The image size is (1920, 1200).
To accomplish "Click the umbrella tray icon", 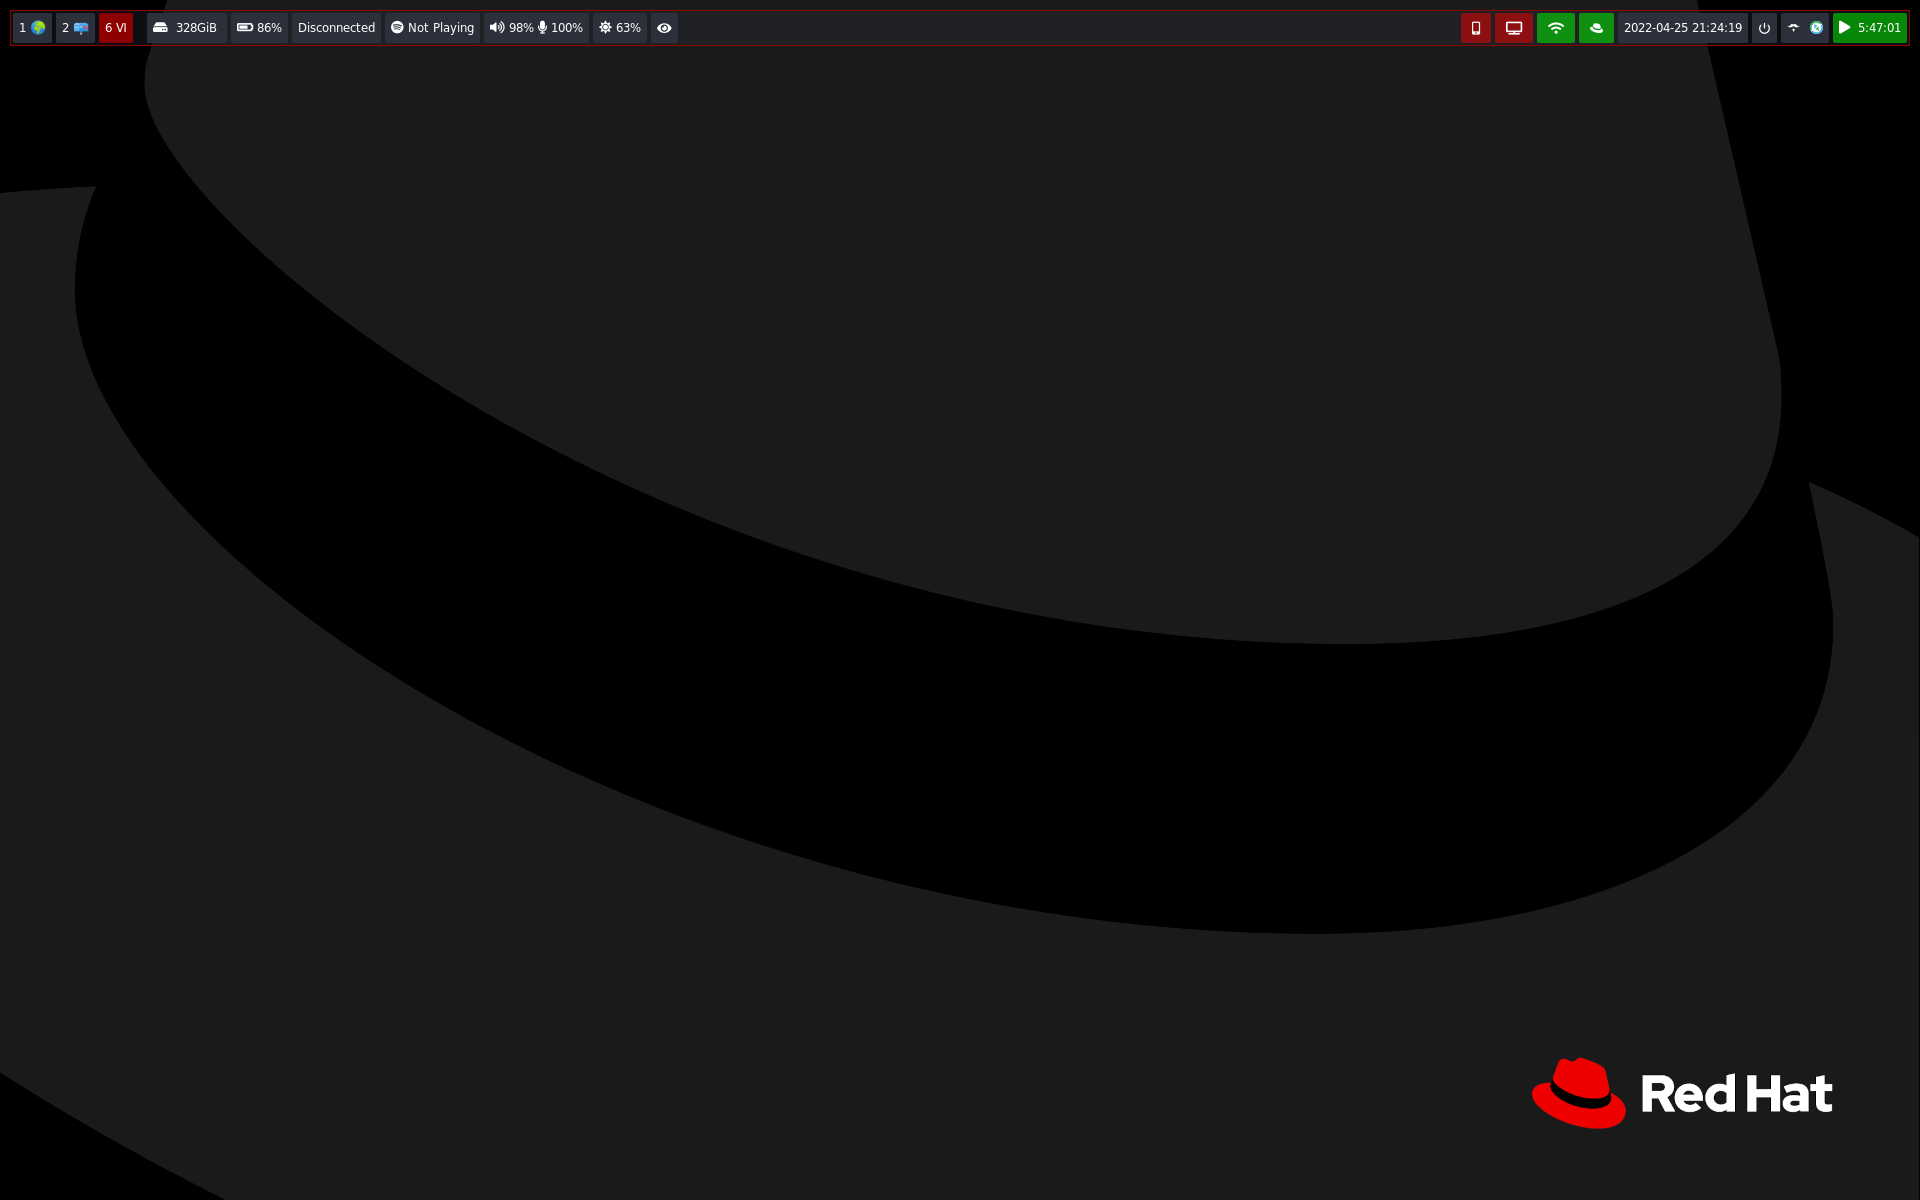I will point(1793,28).
